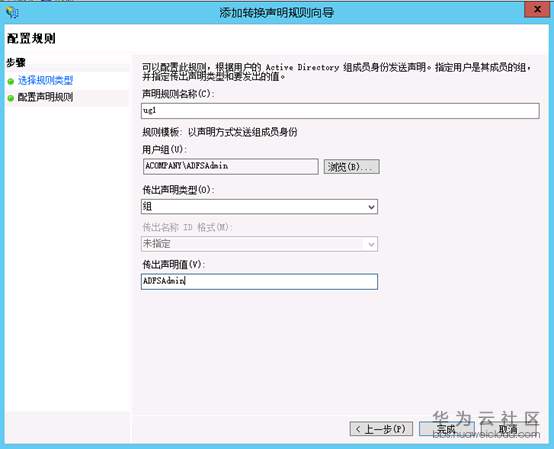Click the 上一步(P) button

381,429
